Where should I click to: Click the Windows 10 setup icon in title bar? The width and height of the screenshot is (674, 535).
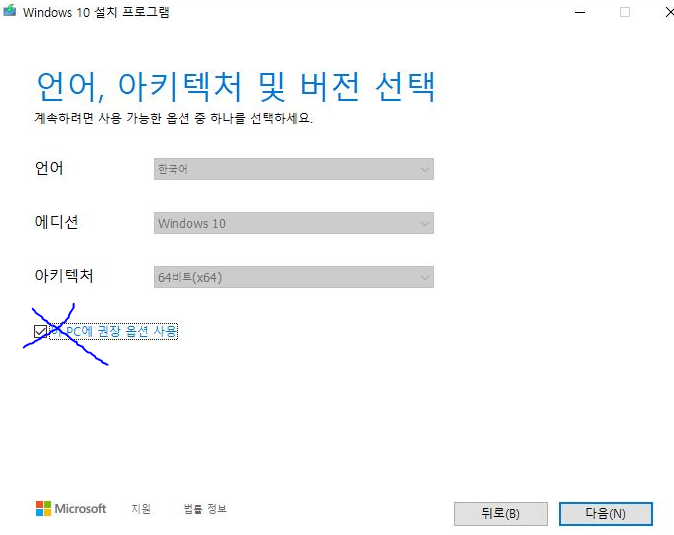click(9, 11)
